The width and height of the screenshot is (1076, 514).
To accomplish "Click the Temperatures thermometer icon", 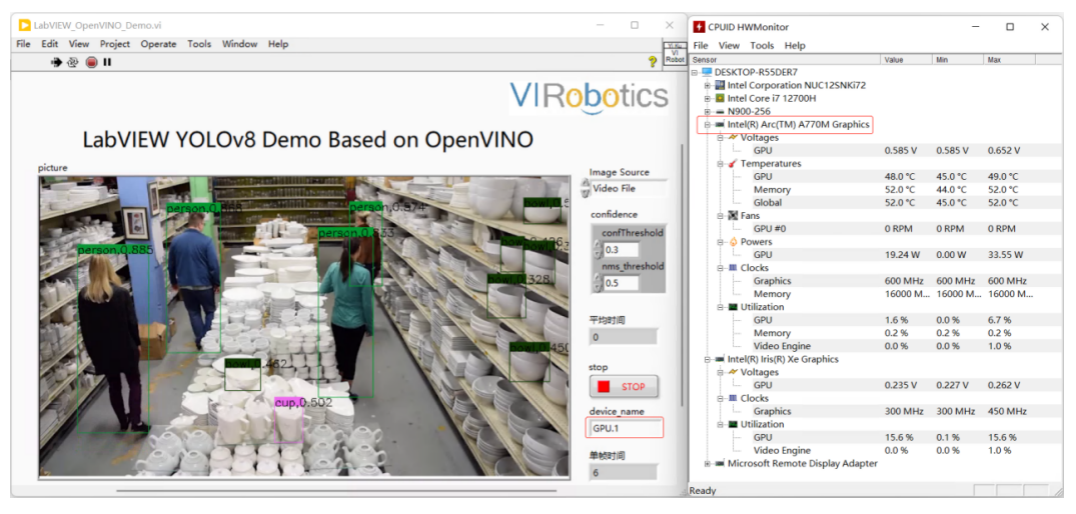I will coord(733,164).
